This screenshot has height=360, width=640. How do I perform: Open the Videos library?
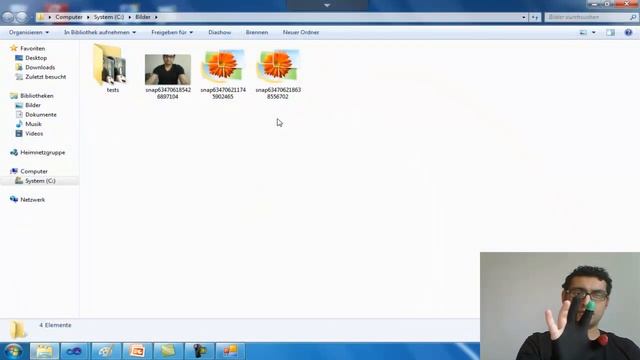[34, 133]
